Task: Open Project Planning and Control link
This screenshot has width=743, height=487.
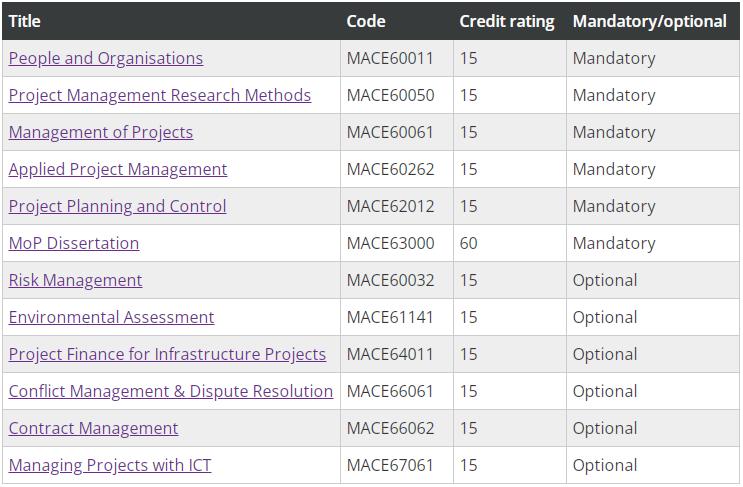Action: pos(117,206)
